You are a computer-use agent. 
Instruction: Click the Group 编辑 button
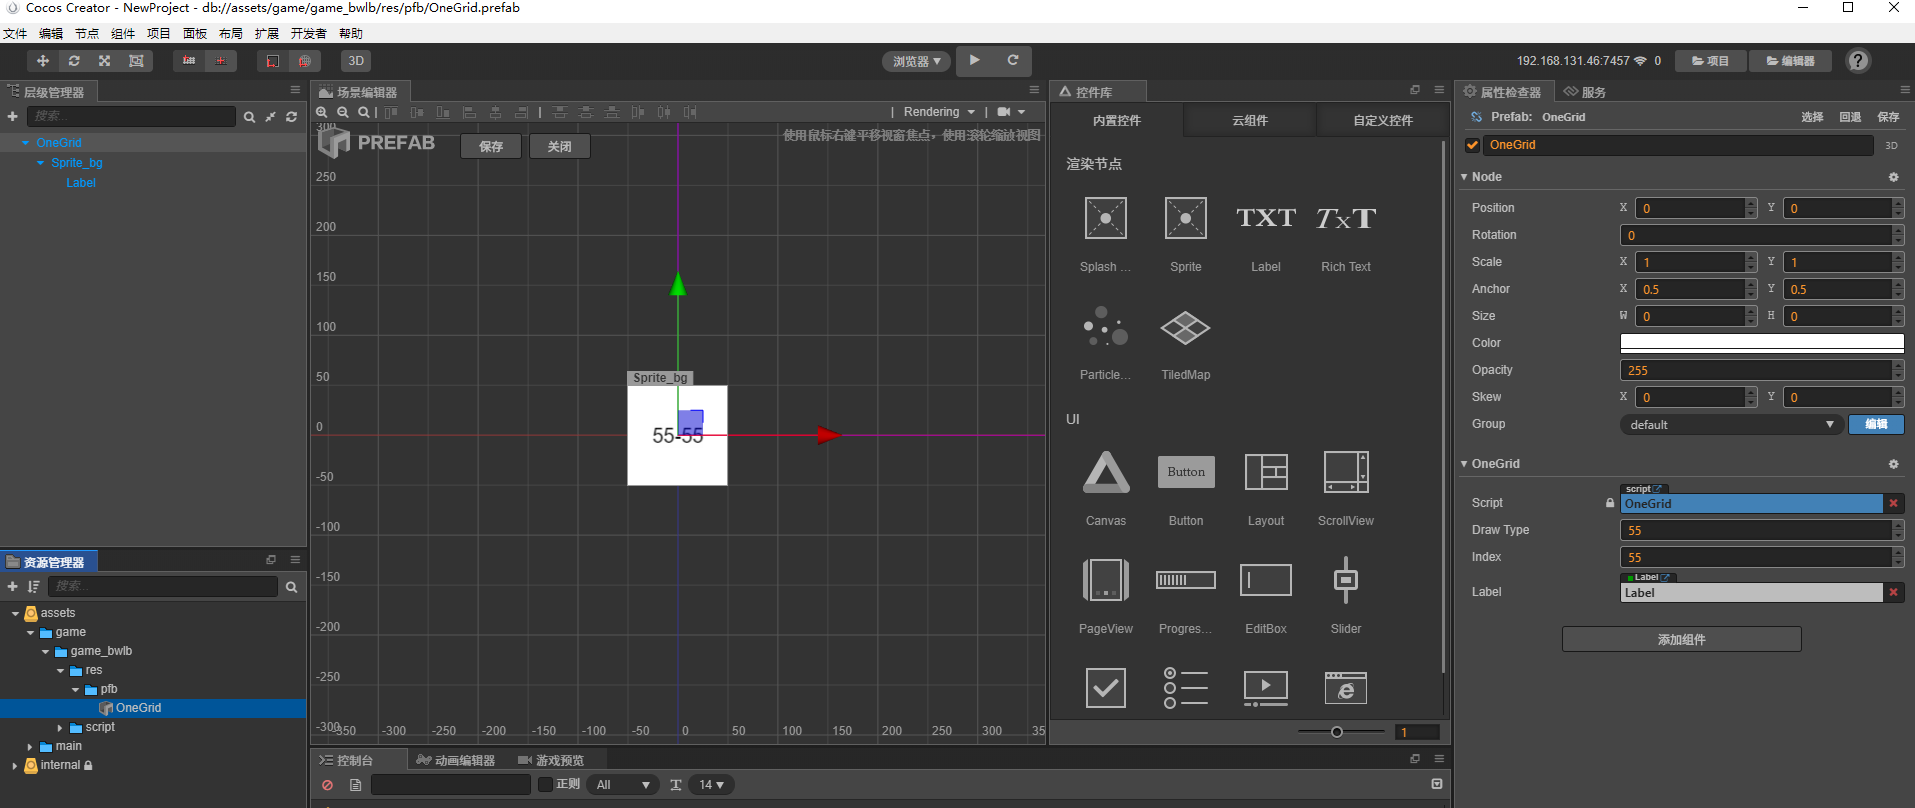point(1876,424)
